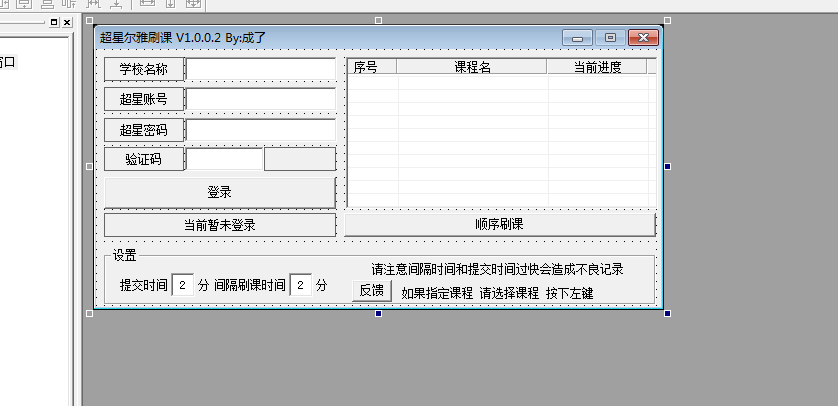Viewport: 838px width, 406px height.
Task: Focus the 提交时间 minutes input box
Action: (183, 285)
